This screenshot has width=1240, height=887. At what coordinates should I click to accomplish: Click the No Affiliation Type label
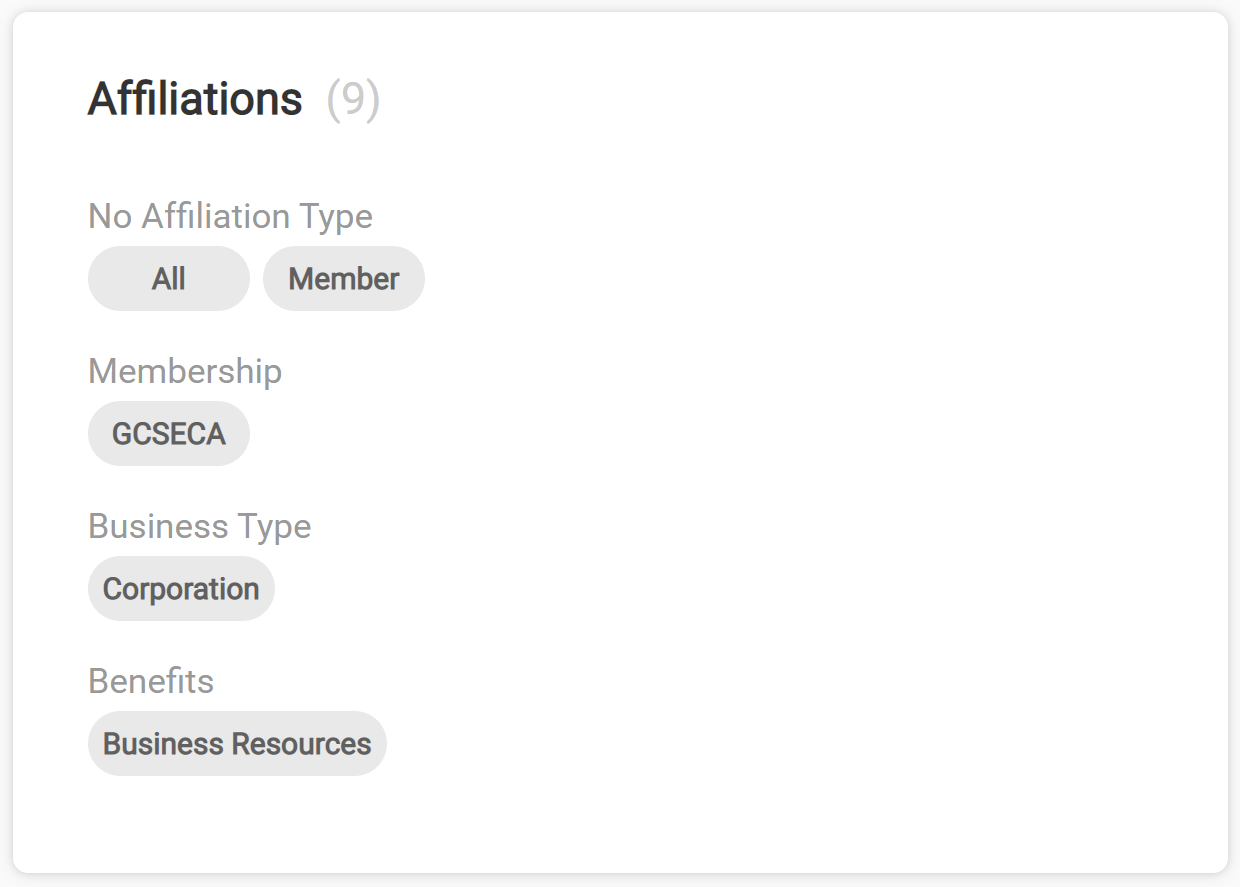click(x=231, y=216)
